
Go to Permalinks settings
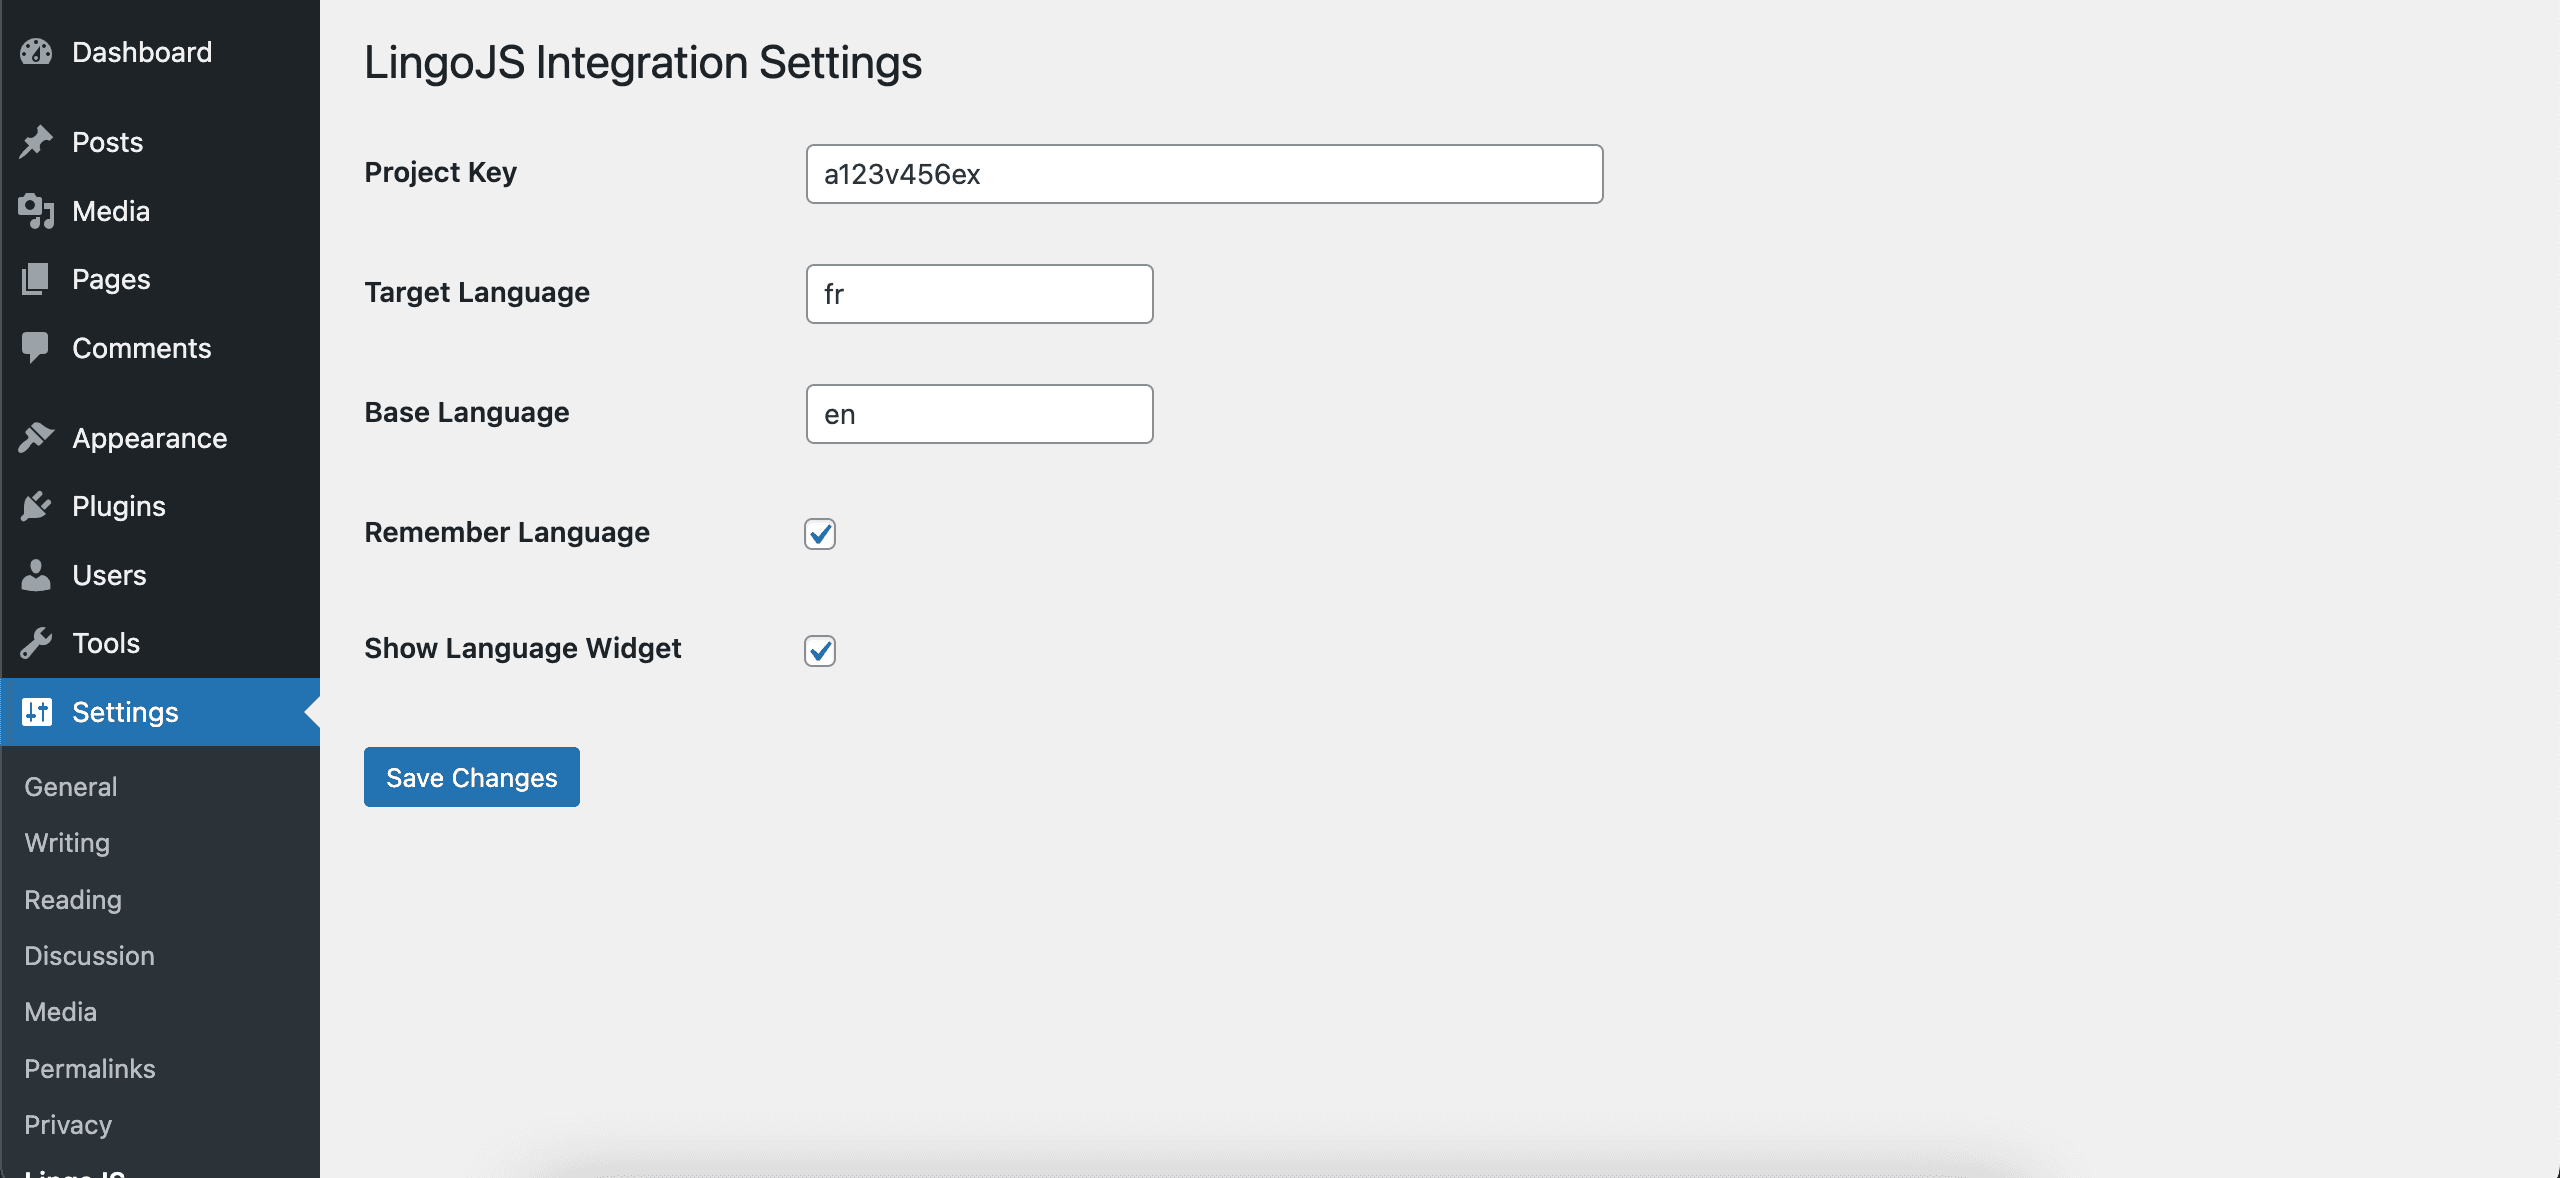point(89,1069)
